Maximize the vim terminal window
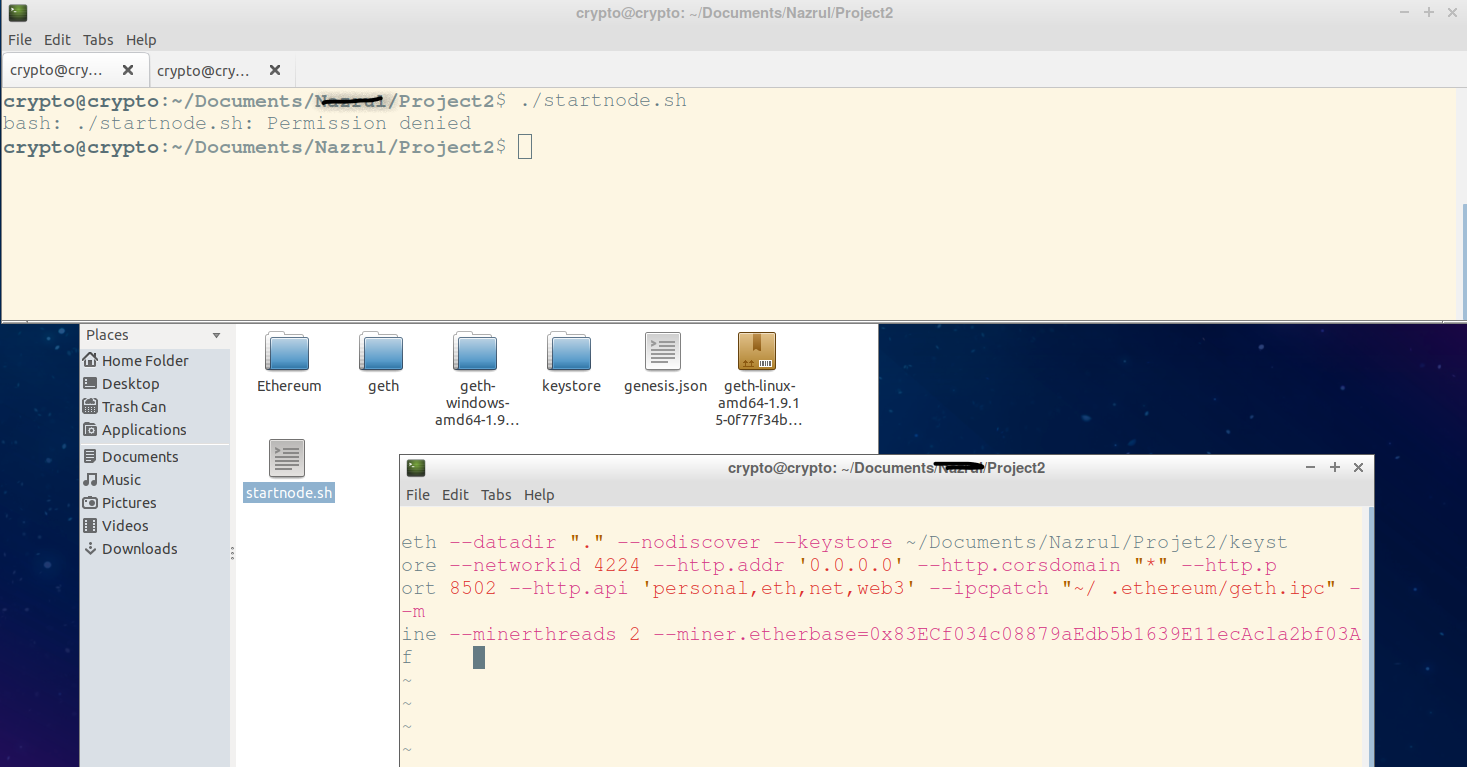The height and width of the screenshot is (767, 1467). [x=1334, y=468]
